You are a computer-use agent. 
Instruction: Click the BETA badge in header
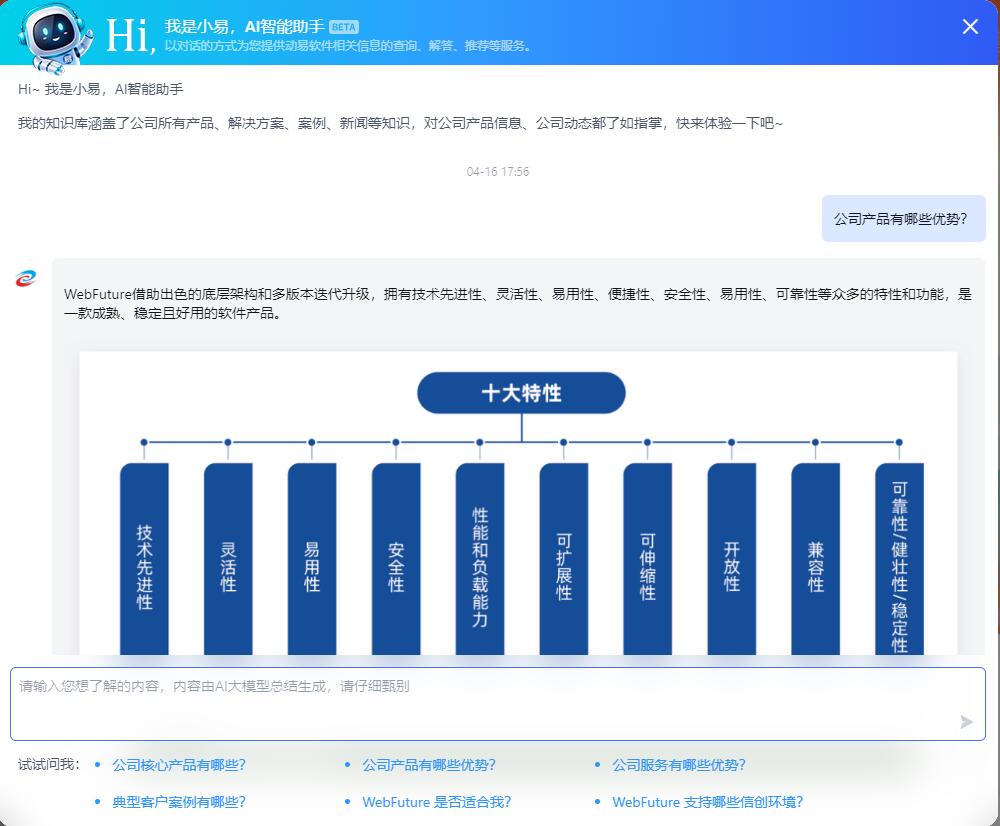click(x=343, y=27)
